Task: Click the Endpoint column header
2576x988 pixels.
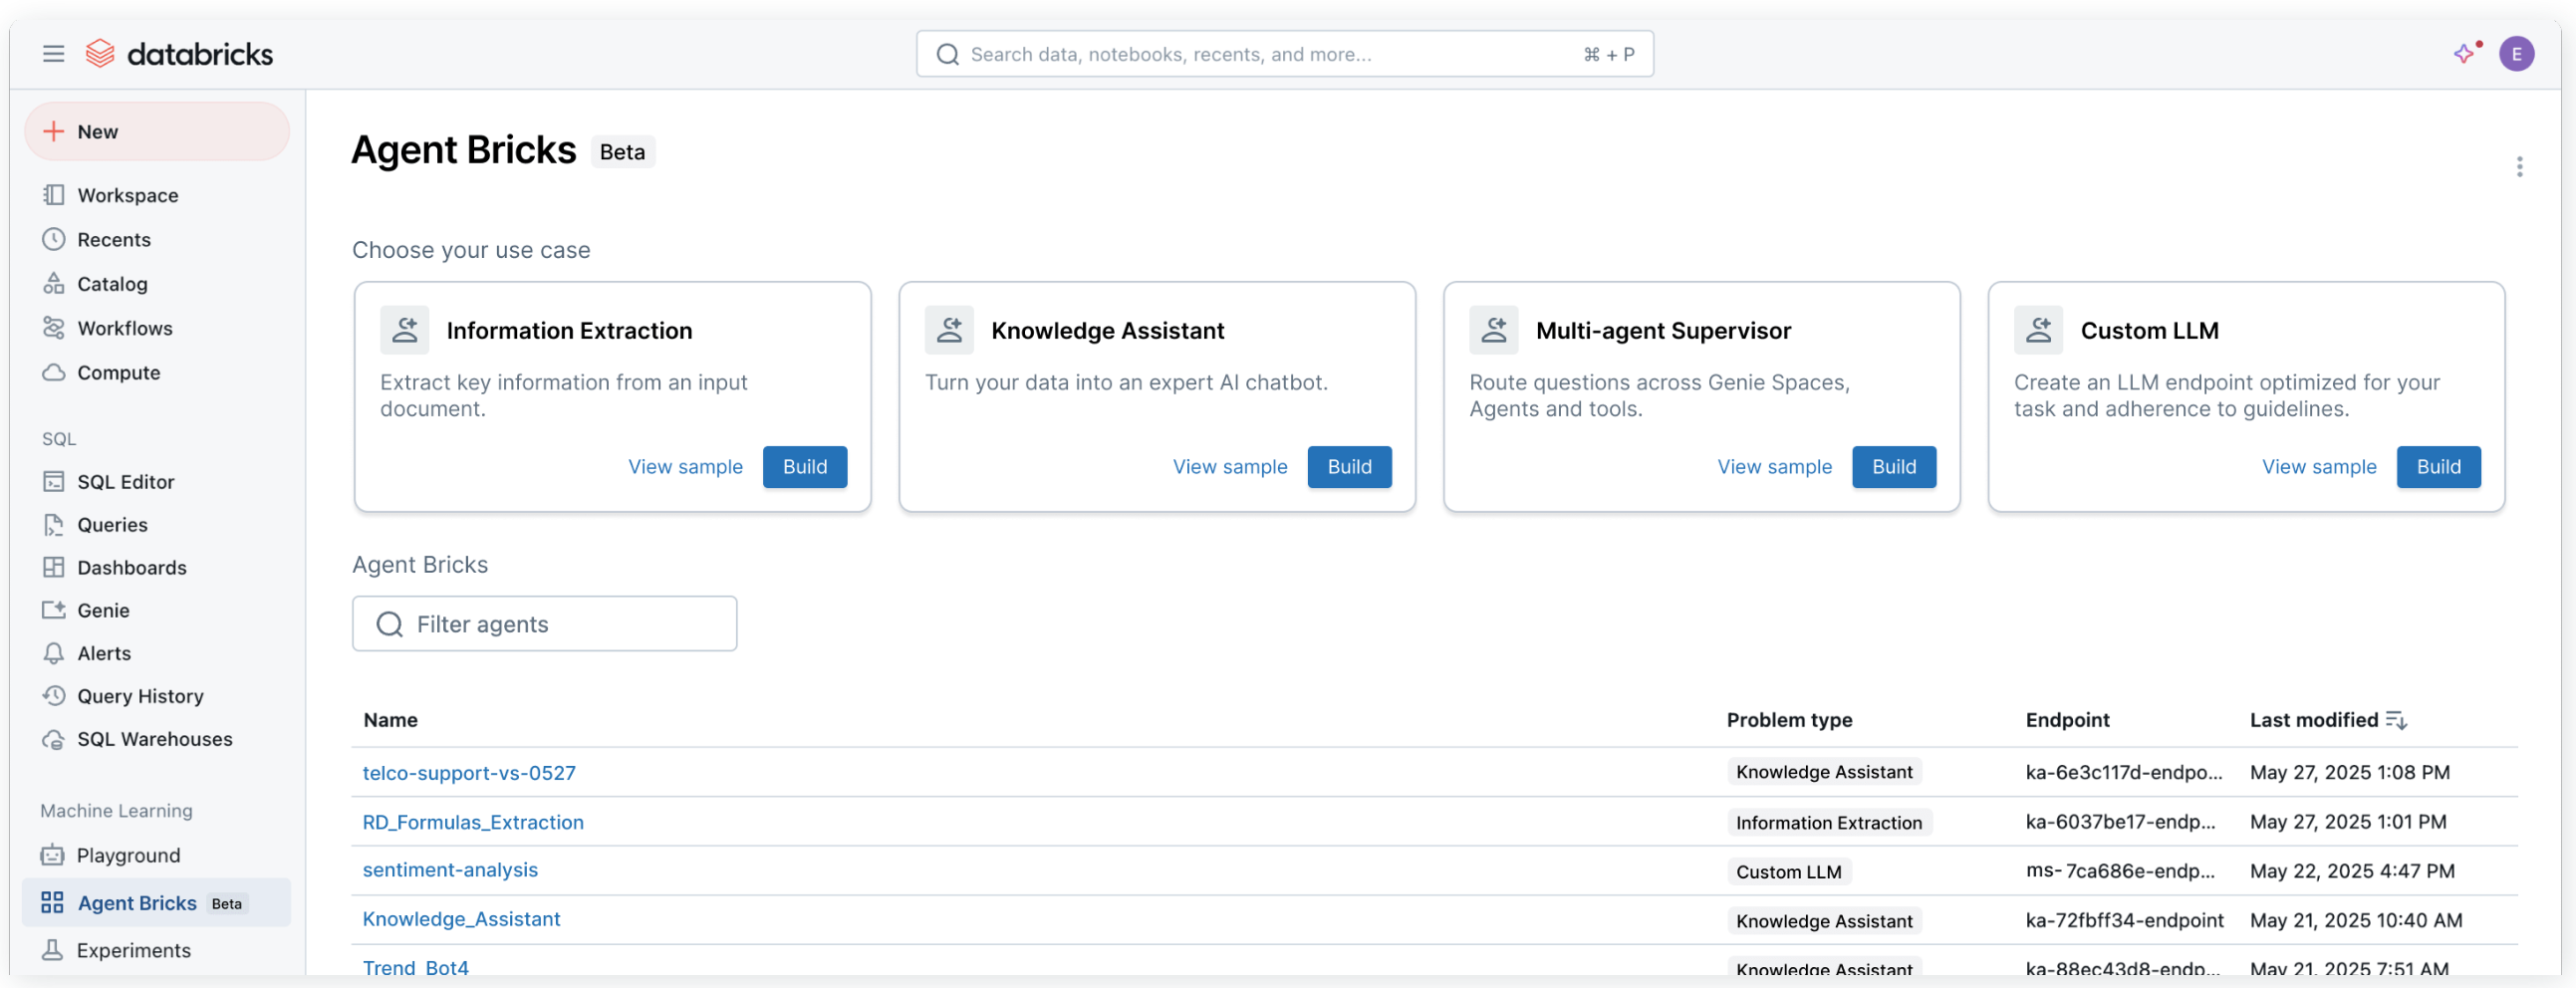Action: click(2067, 720)
